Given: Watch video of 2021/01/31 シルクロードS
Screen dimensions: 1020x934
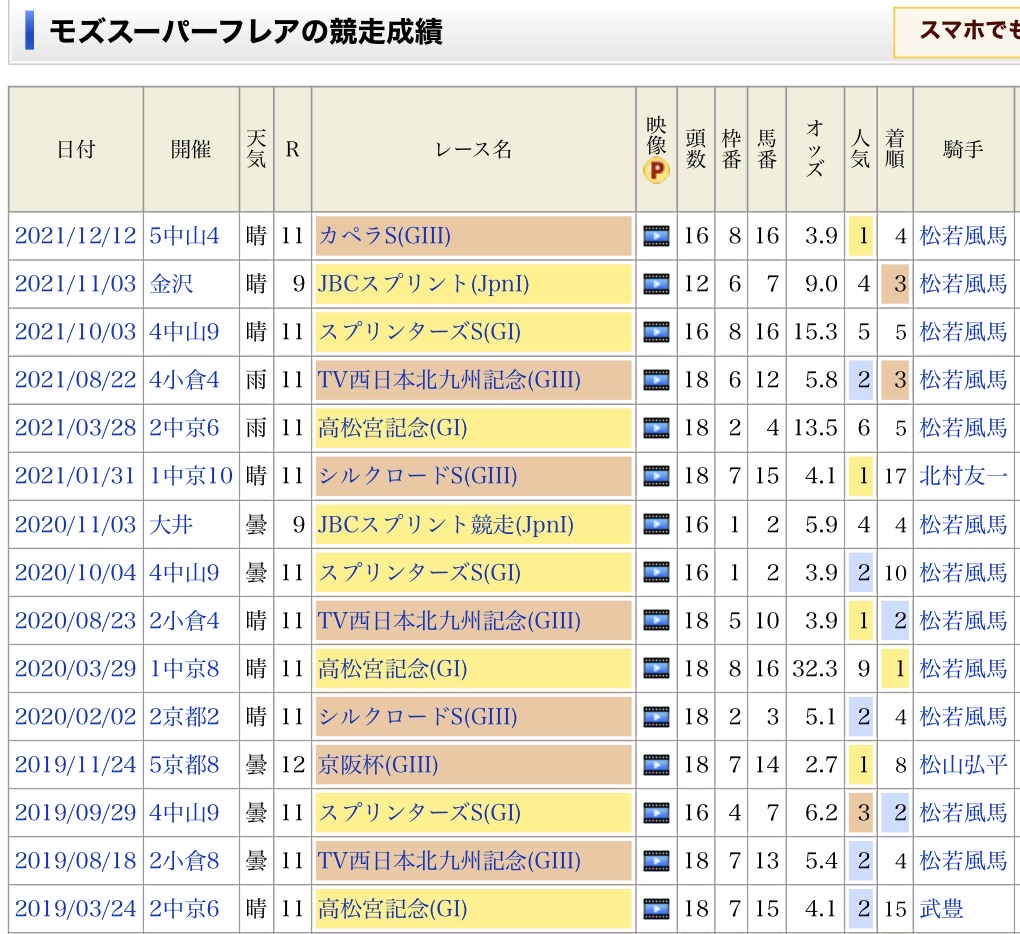Looking at the screenshot, I should click(656, 477).
